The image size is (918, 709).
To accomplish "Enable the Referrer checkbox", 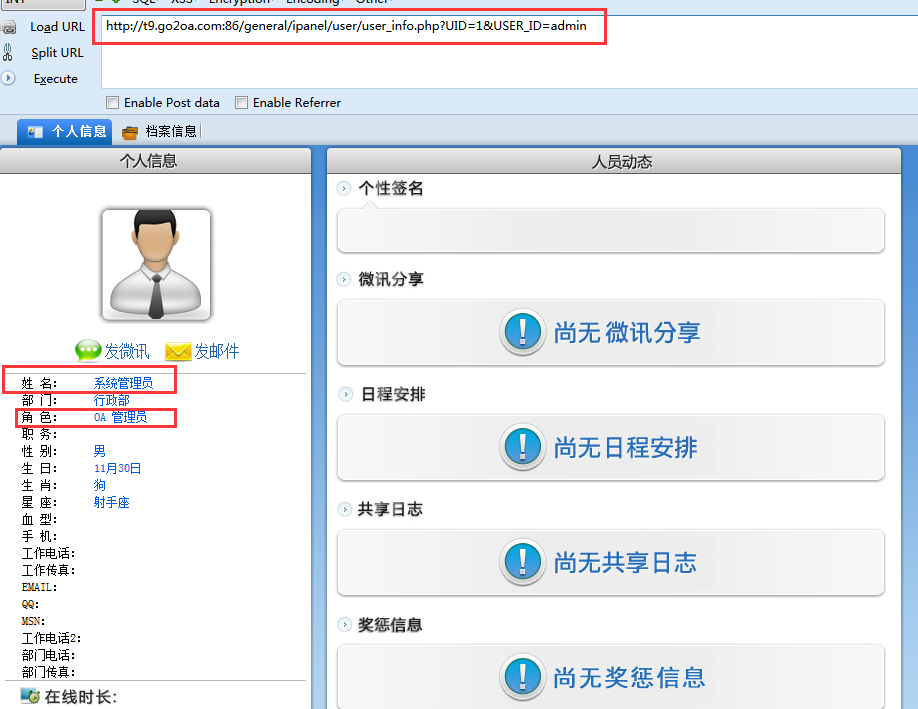I will (x=241, y=102).
